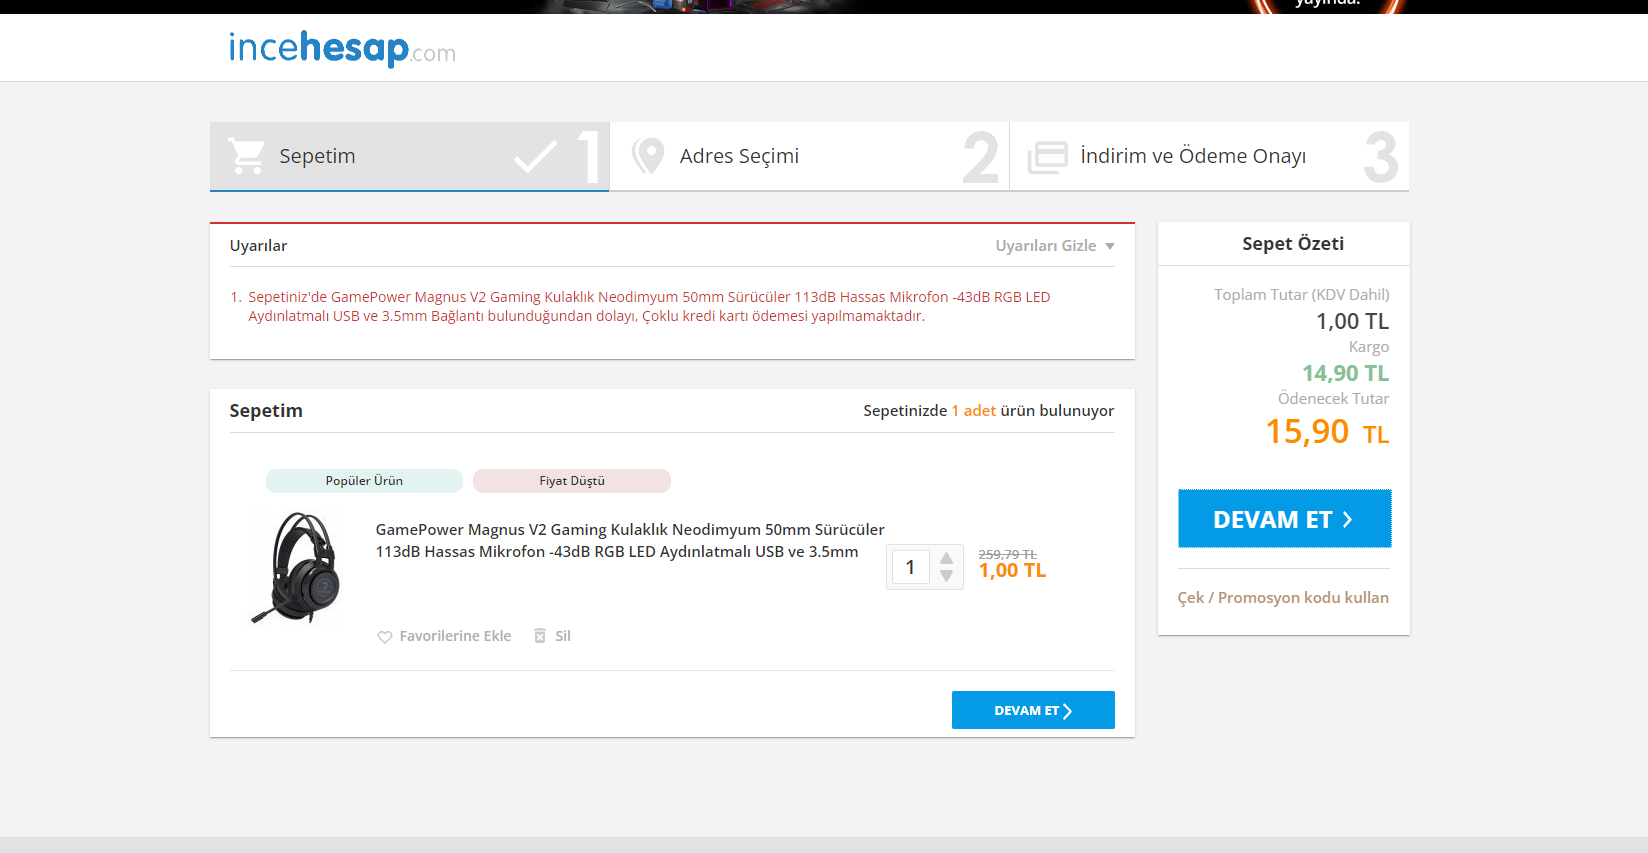Click the payment card icon for Ödeme Onayı
The height and width of the screenshot is (853, 1648).
point(1048,157)
